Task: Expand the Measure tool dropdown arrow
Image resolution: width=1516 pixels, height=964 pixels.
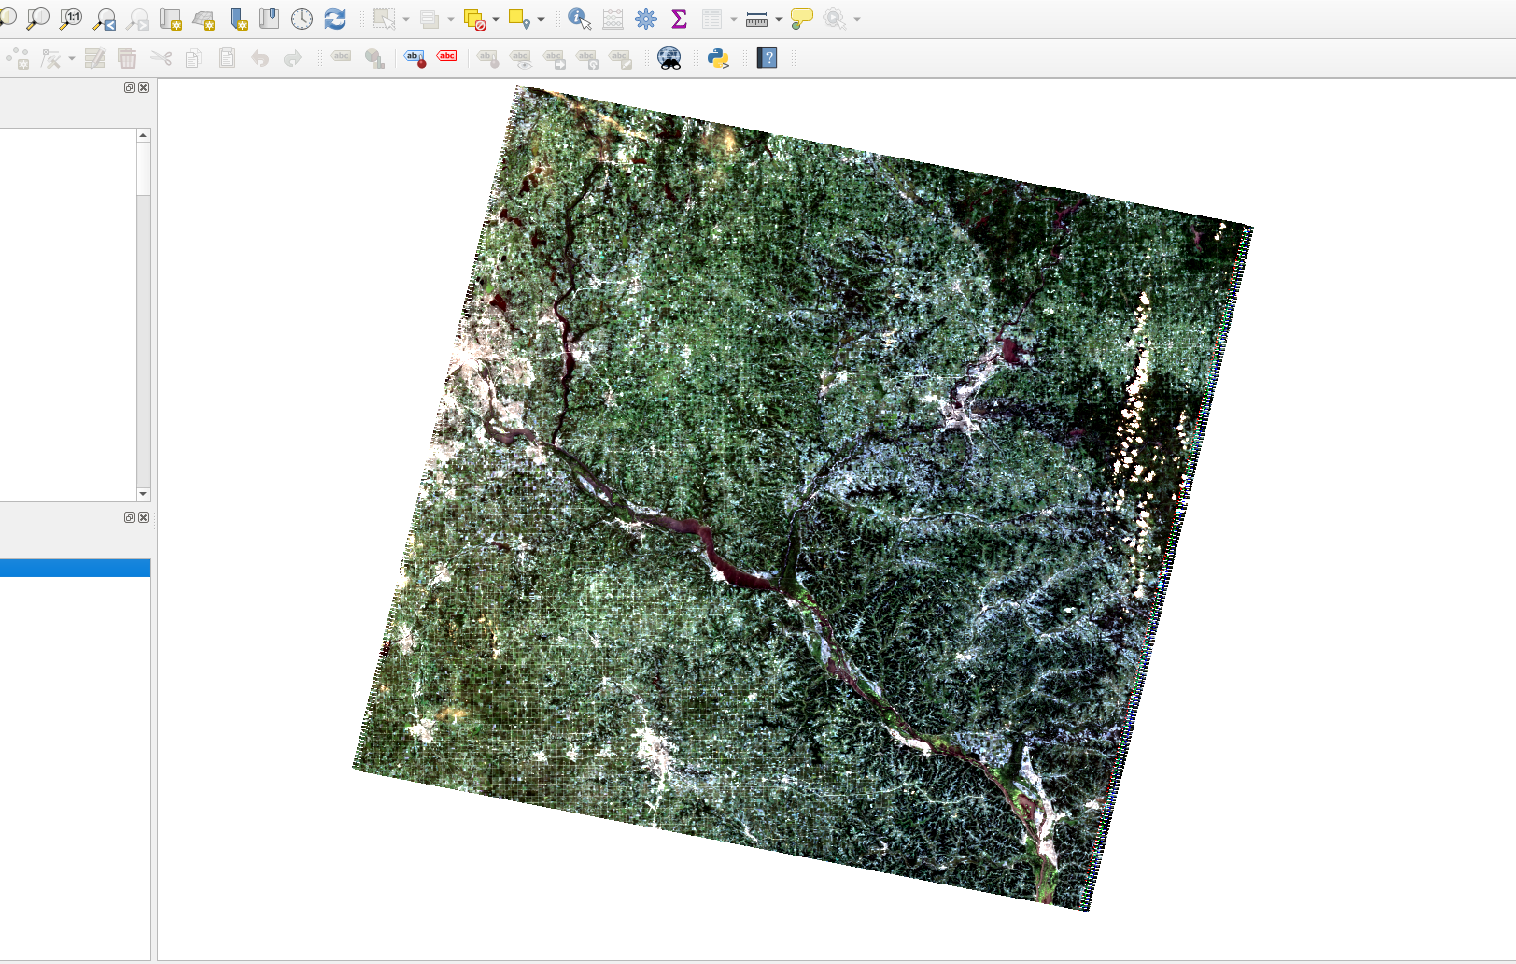Action: (779, 19)
